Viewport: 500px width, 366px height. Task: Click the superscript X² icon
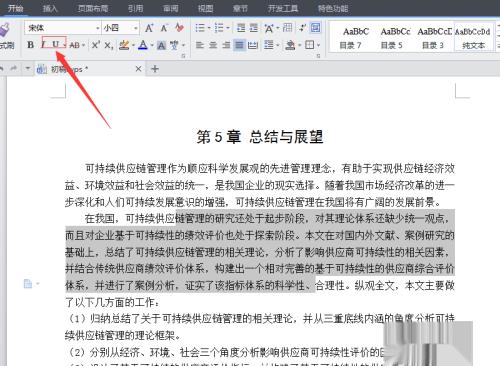pos(95,45)
